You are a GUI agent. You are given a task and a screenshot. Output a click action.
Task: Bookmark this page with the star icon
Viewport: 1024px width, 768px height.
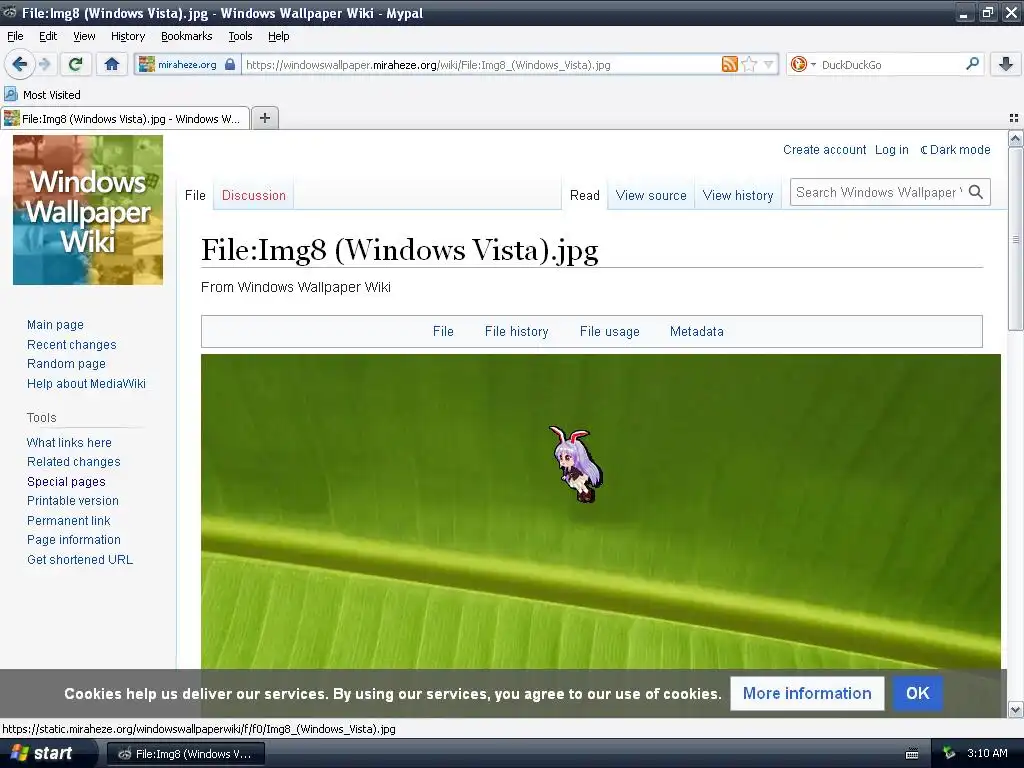point(749,64)
